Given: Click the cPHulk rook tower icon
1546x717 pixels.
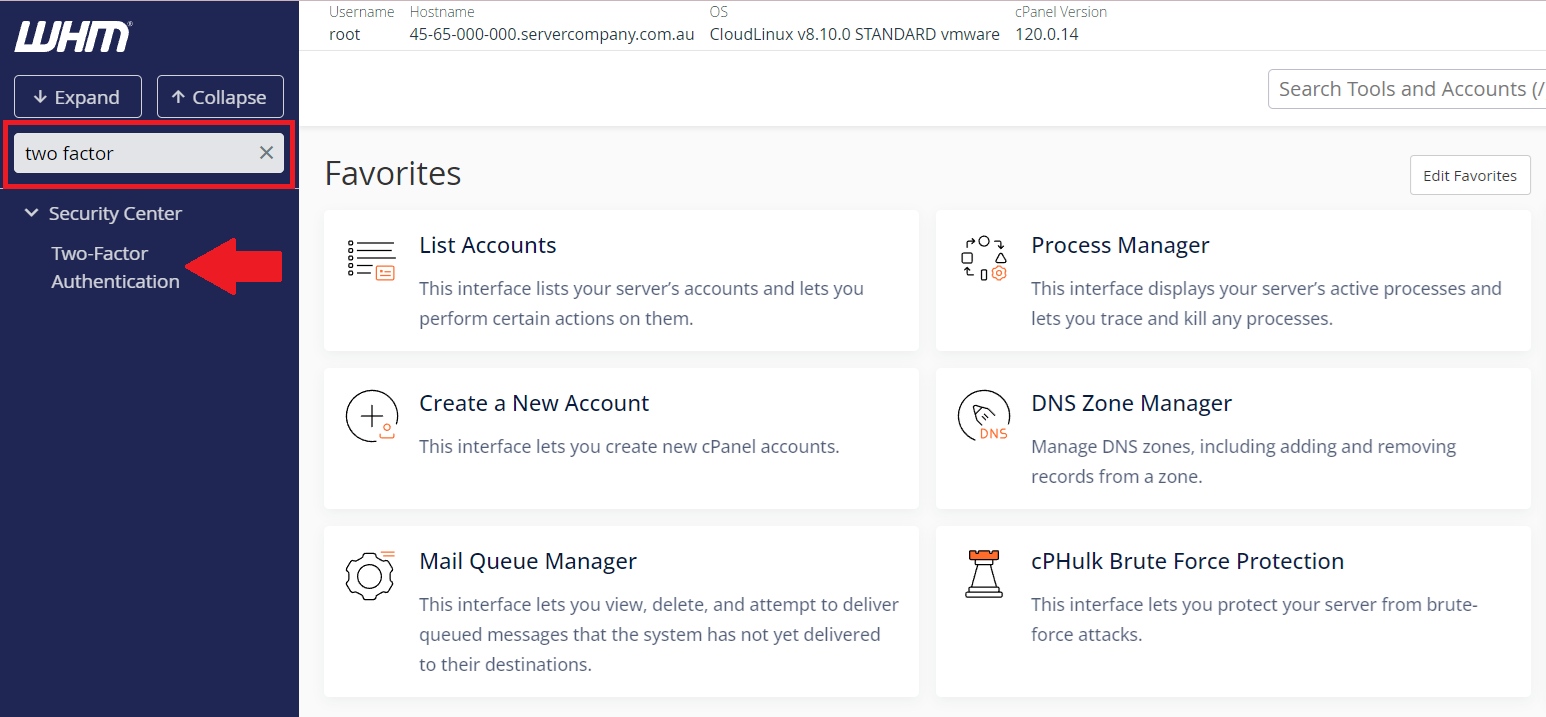Looking at the screenshot, I should point(983,574).
